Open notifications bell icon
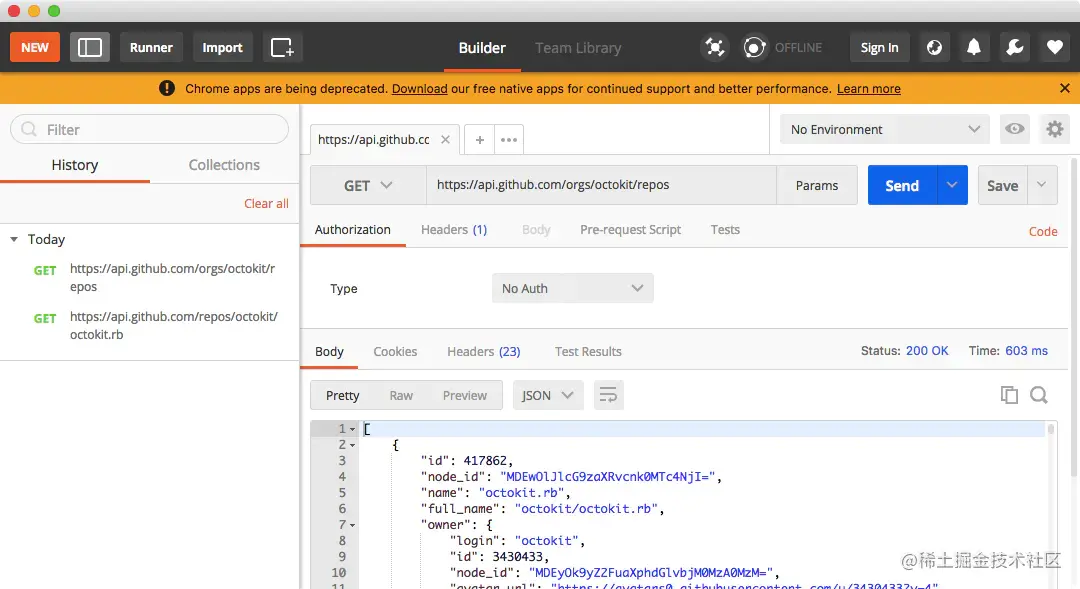Image resolution: width=1080 pixels, height=589 pixels. click(x=974, y=48)
